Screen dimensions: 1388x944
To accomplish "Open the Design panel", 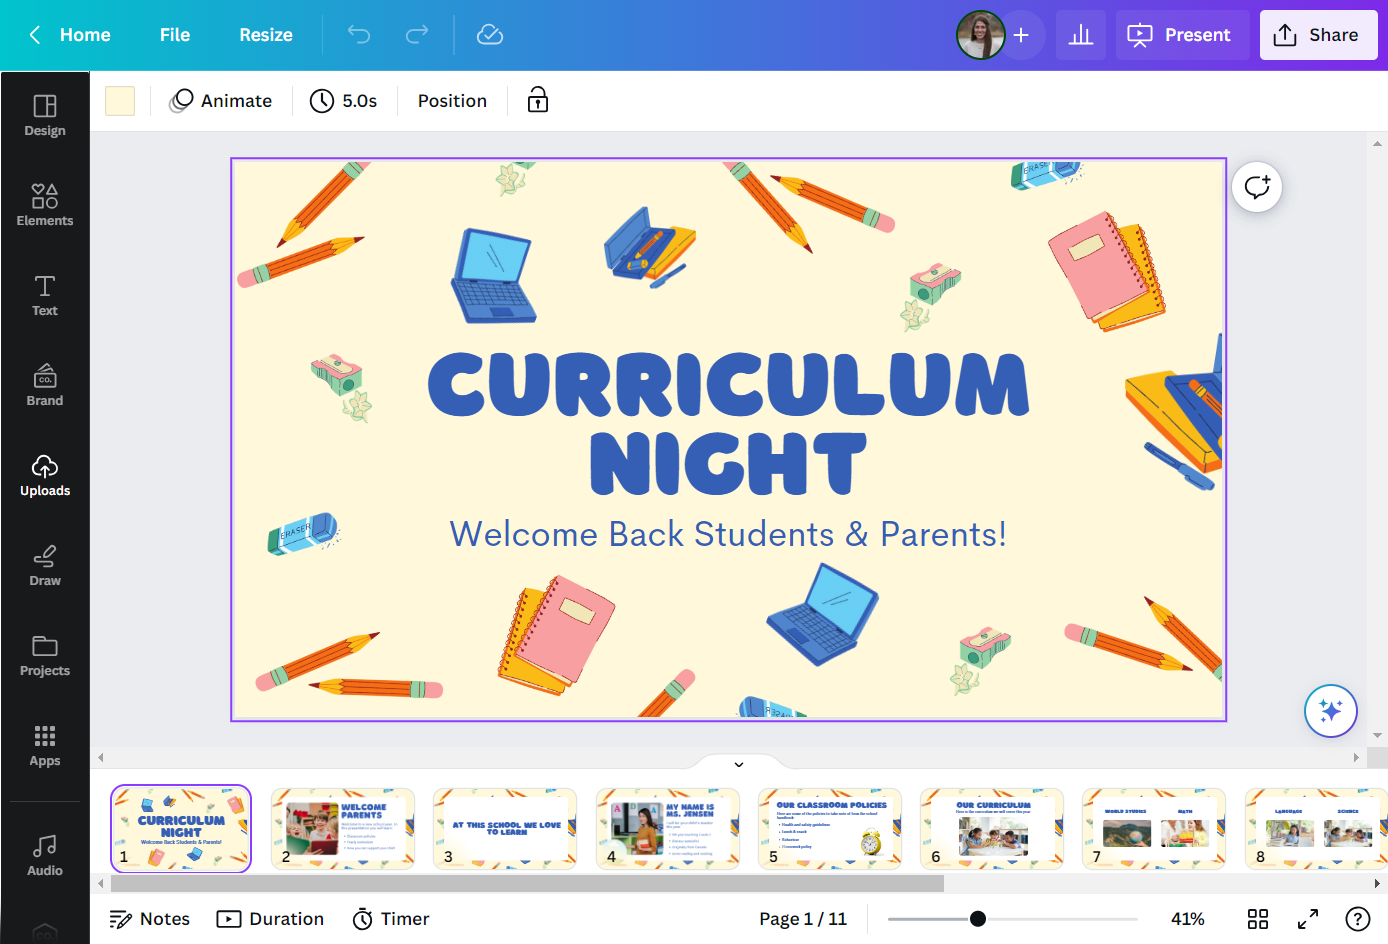I will (45, 116).
